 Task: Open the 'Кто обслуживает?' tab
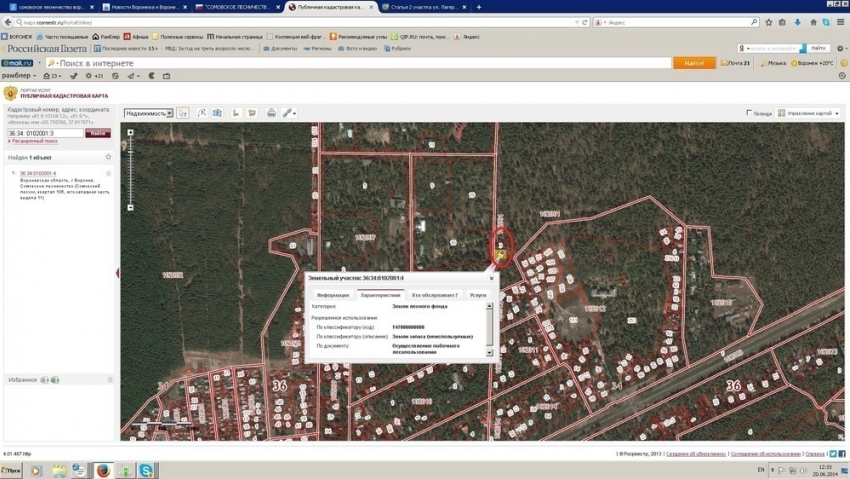pyautogui.click(x=435, y=295)
